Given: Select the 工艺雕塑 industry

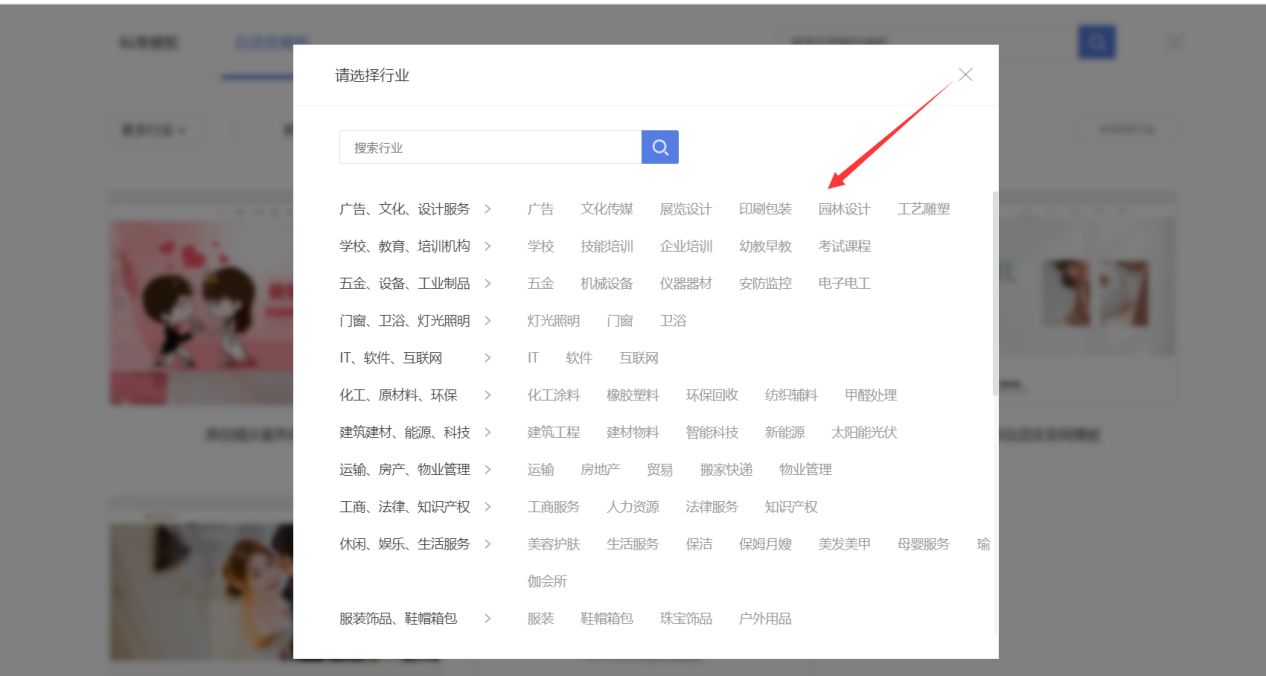Looking at the screenshot, I should click(x=925, y=209).
